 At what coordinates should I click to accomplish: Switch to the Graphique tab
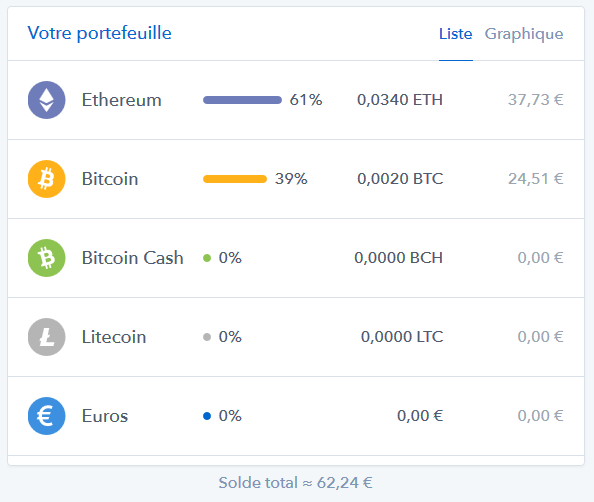pos(524,34)
